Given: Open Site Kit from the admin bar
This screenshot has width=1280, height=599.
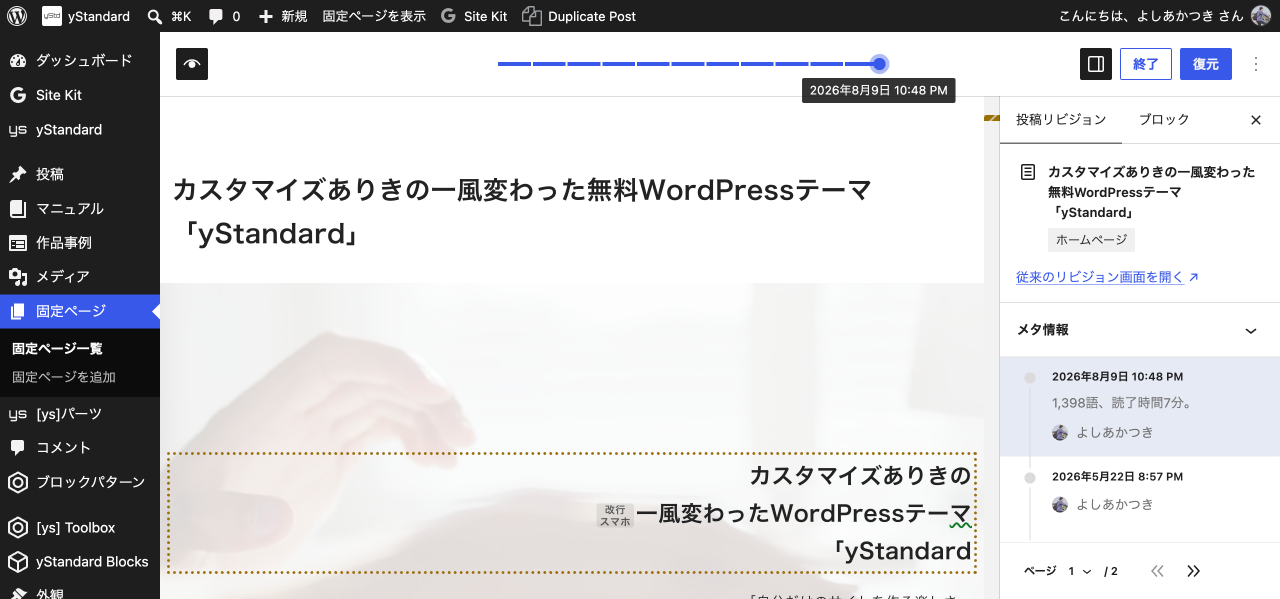Looking at the screenshot, I should click(475, 16).
